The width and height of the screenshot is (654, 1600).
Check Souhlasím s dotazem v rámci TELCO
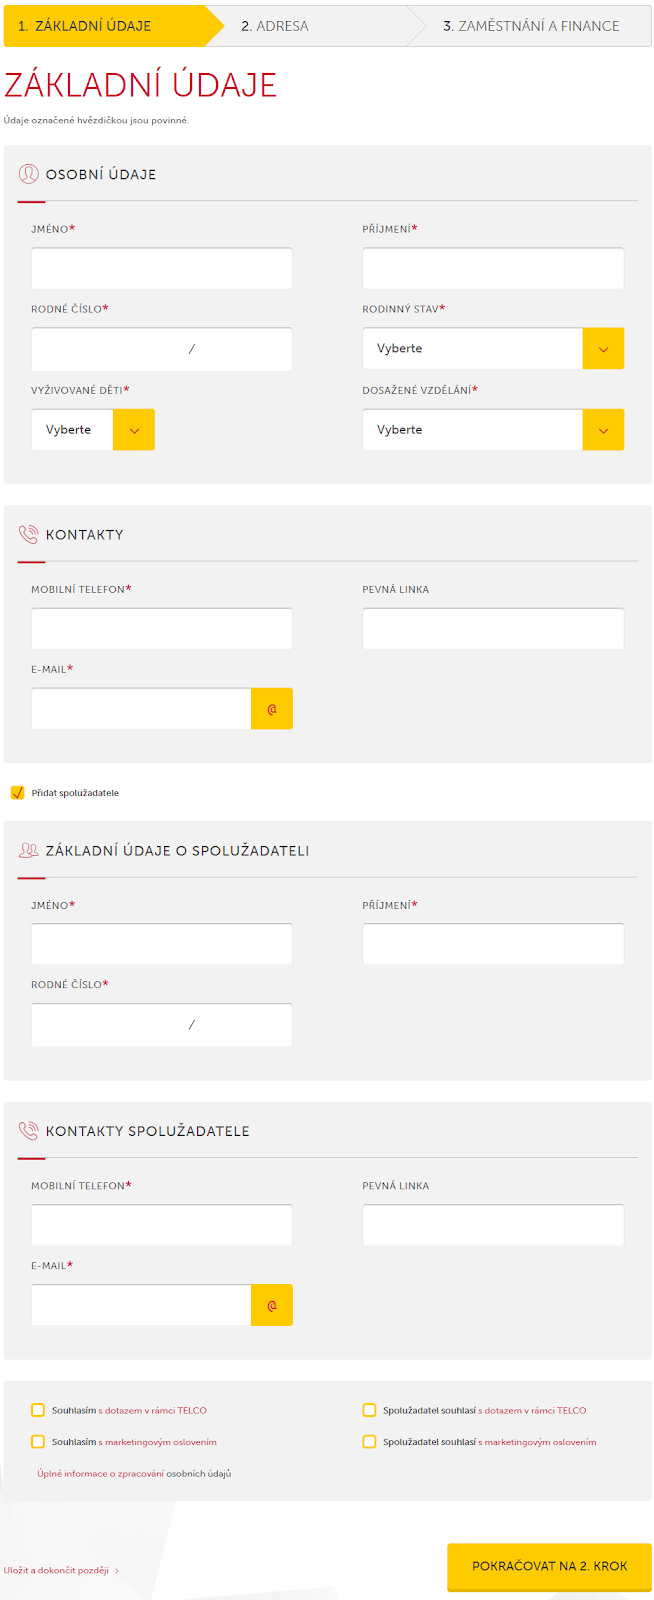click(x=38, y=1410)
